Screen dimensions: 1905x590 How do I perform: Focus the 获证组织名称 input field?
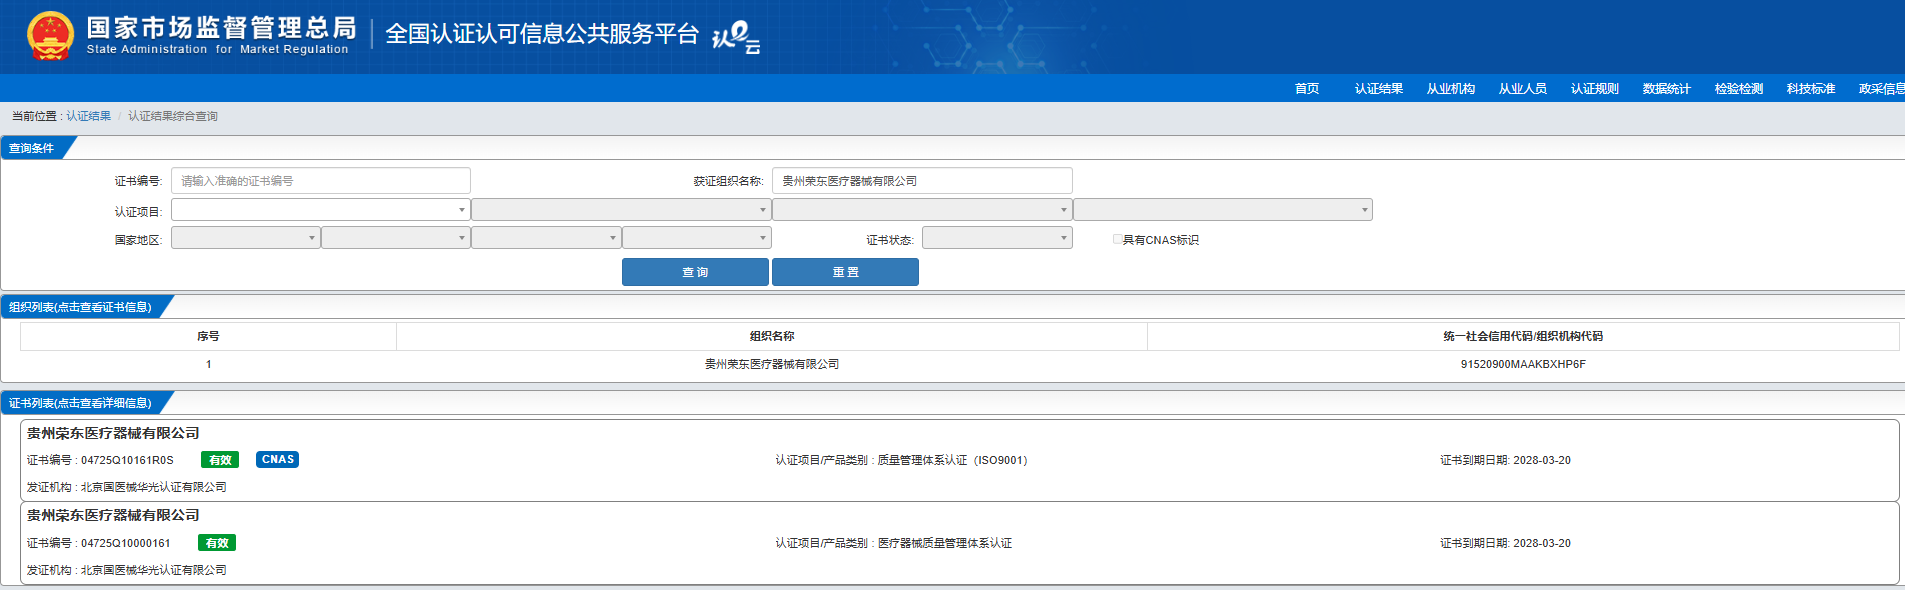click(922, 181)
